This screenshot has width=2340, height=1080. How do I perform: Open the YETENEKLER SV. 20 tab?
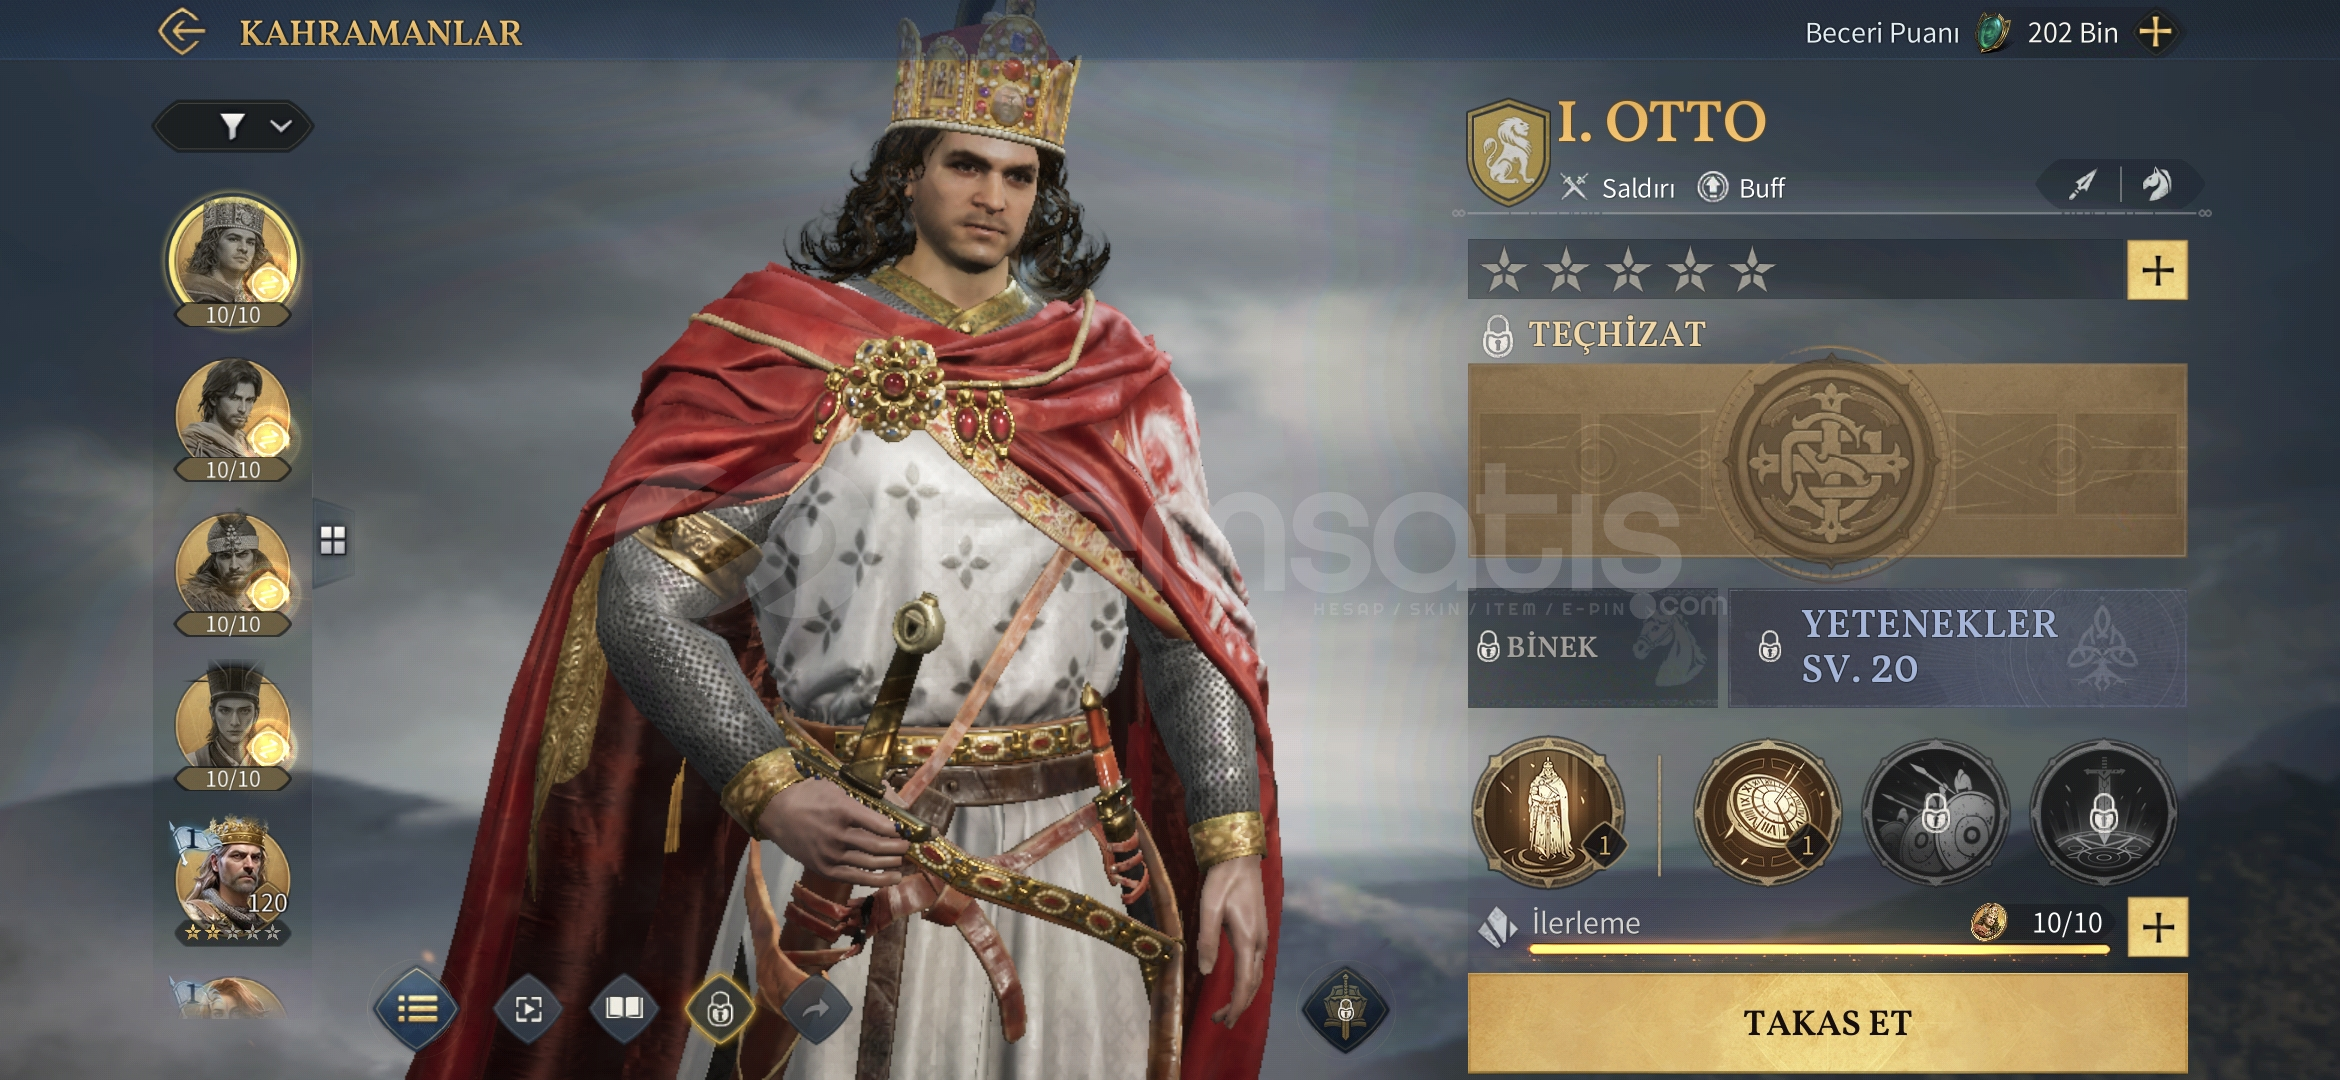(x=1957, y=648)
